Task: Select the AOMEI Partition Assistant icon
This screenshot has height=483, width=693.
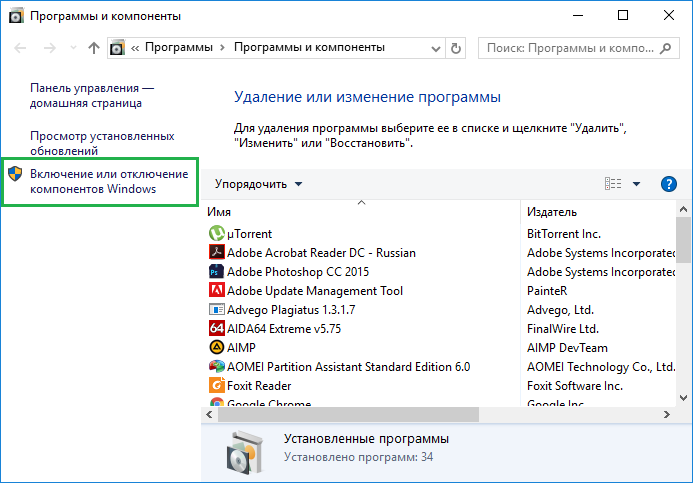Action: (x=216, y=366)
